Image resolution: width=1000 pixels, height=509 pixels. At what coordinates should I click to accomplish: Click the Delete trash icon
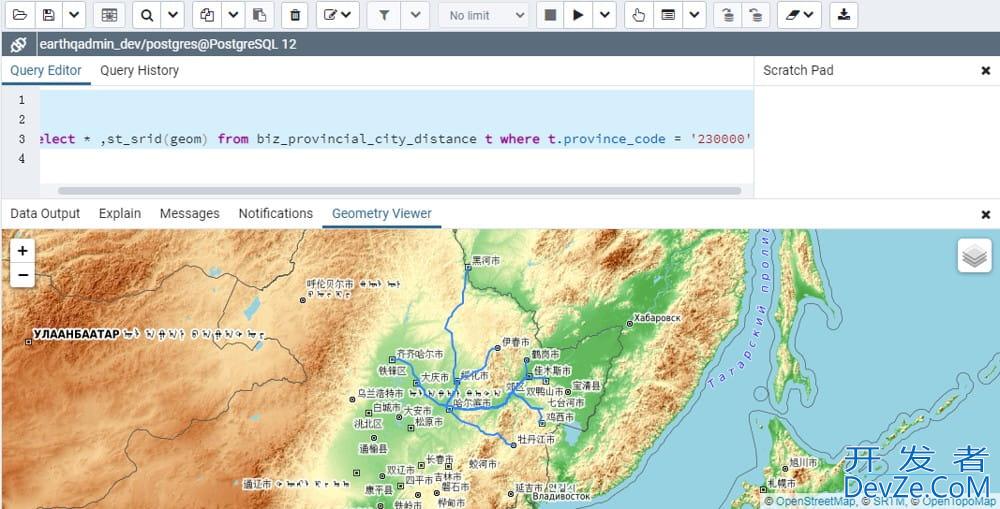[294, 15]
